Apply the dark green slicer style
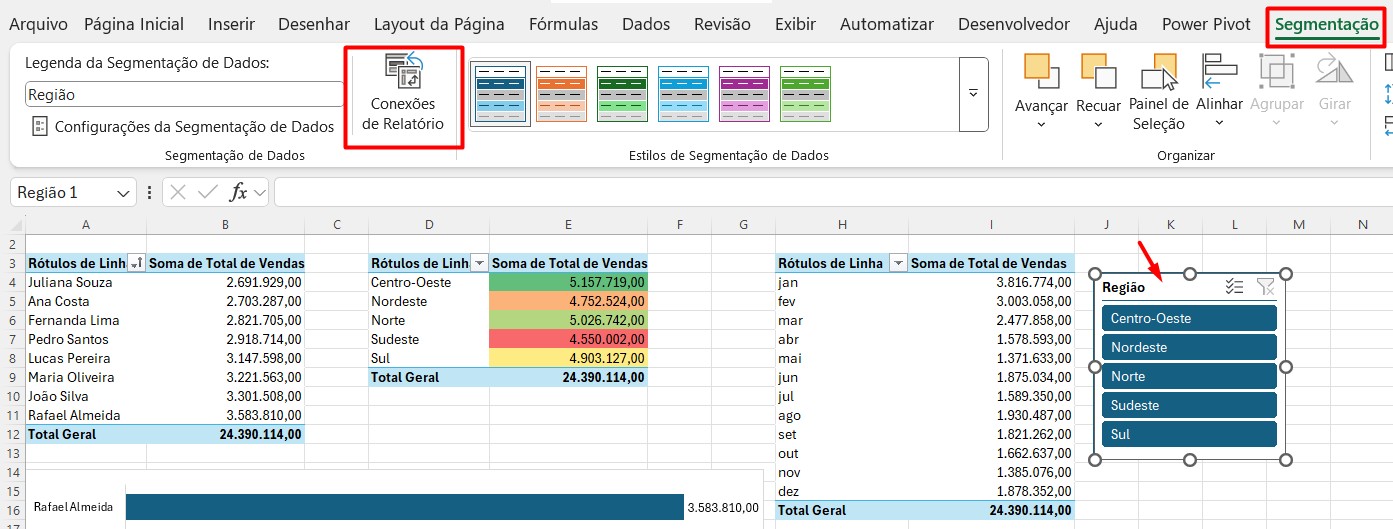Viewport: 1393px width, 529px height. [622, 94]
